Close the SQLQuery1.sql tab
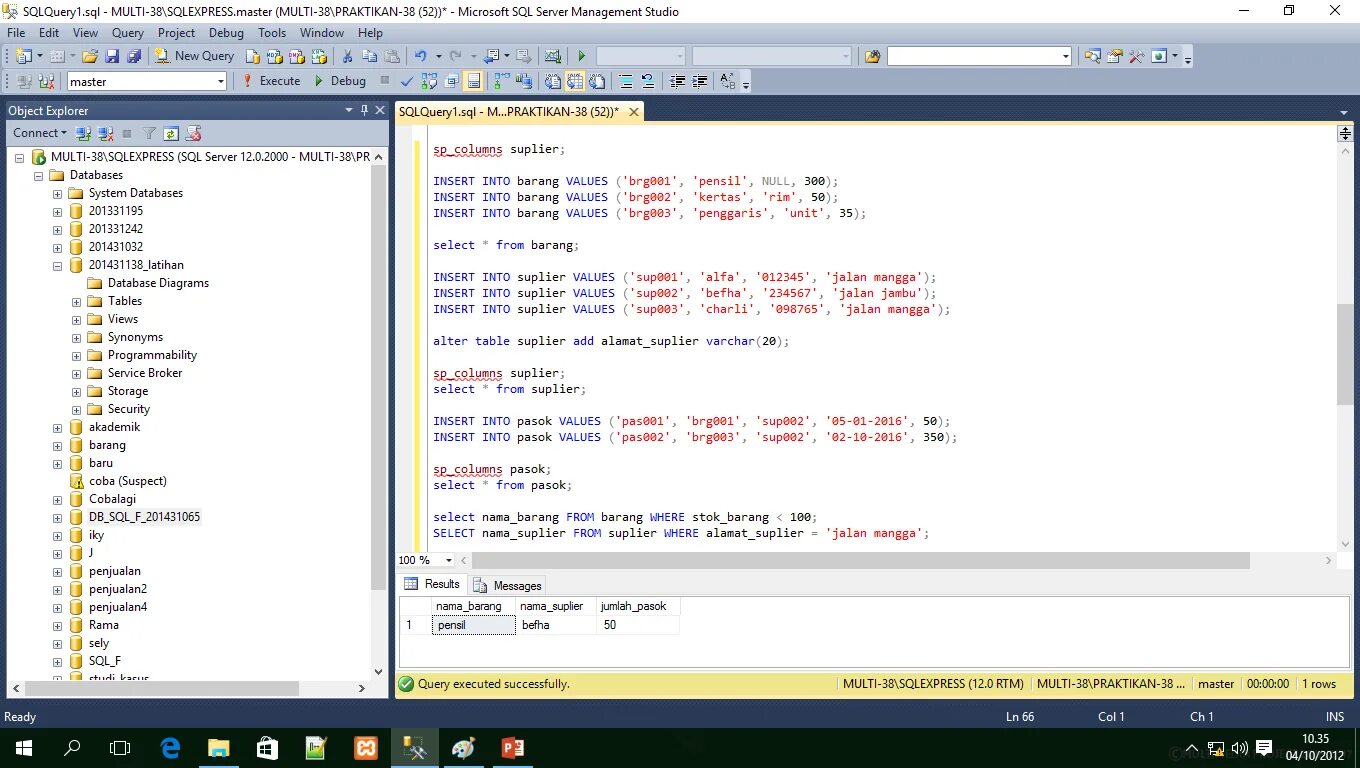Image resolution: width=1360 pixels, height=768 pixels. pos(632,111)
